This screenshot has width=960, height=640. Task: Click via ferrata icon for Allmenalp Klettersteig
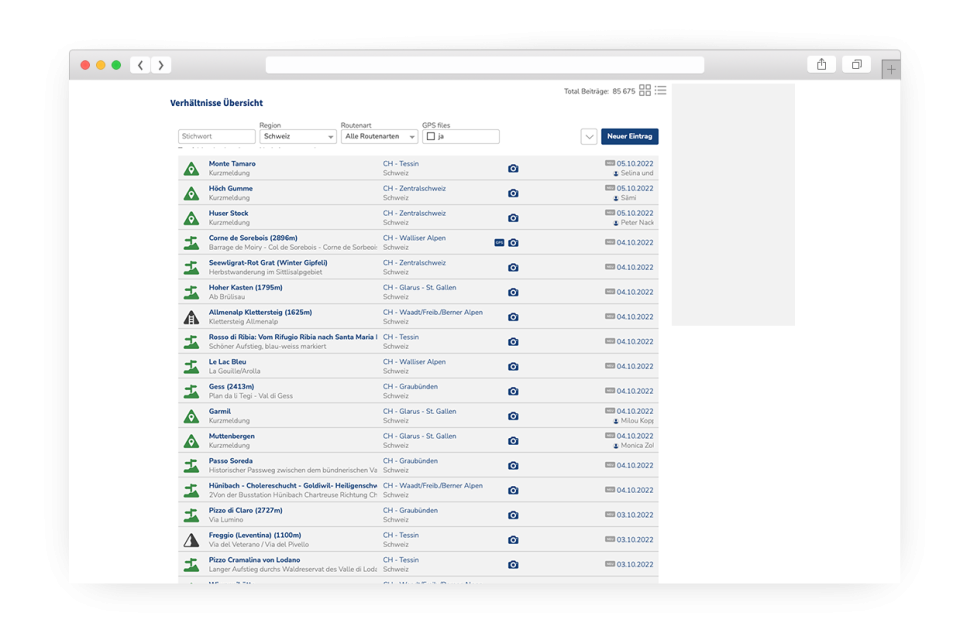point(191,317)
